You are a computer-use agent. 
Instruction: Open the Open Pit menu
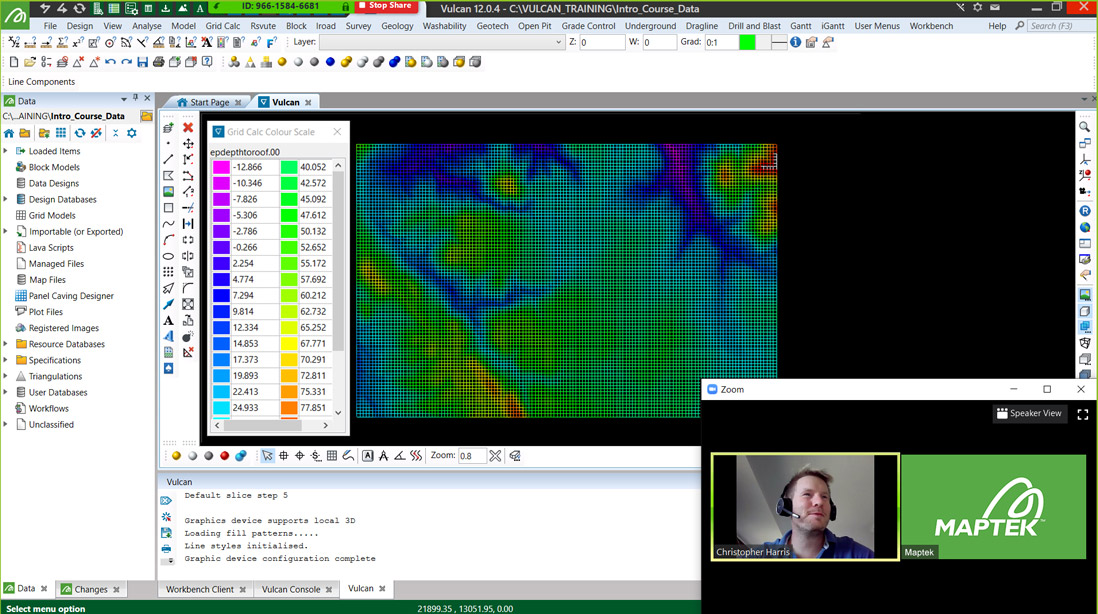click(534, 26)
